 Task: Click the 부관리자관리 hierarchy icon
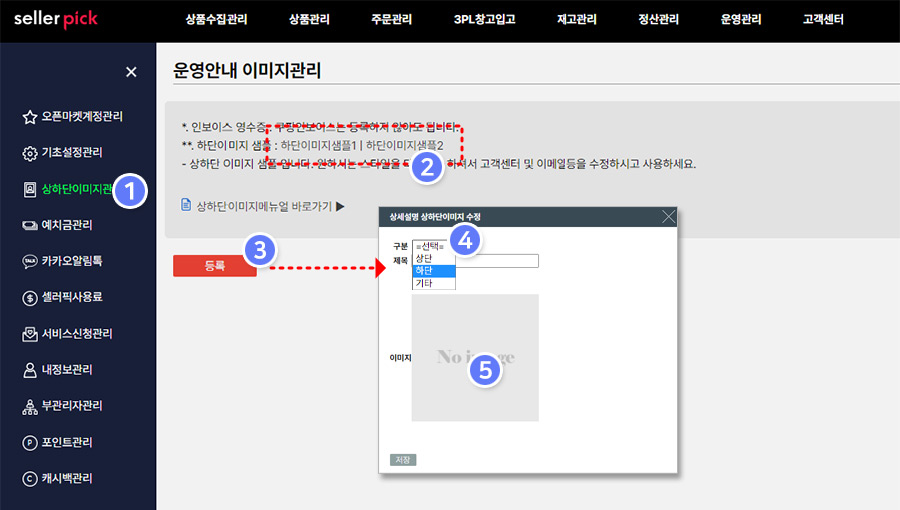(30, 406)
